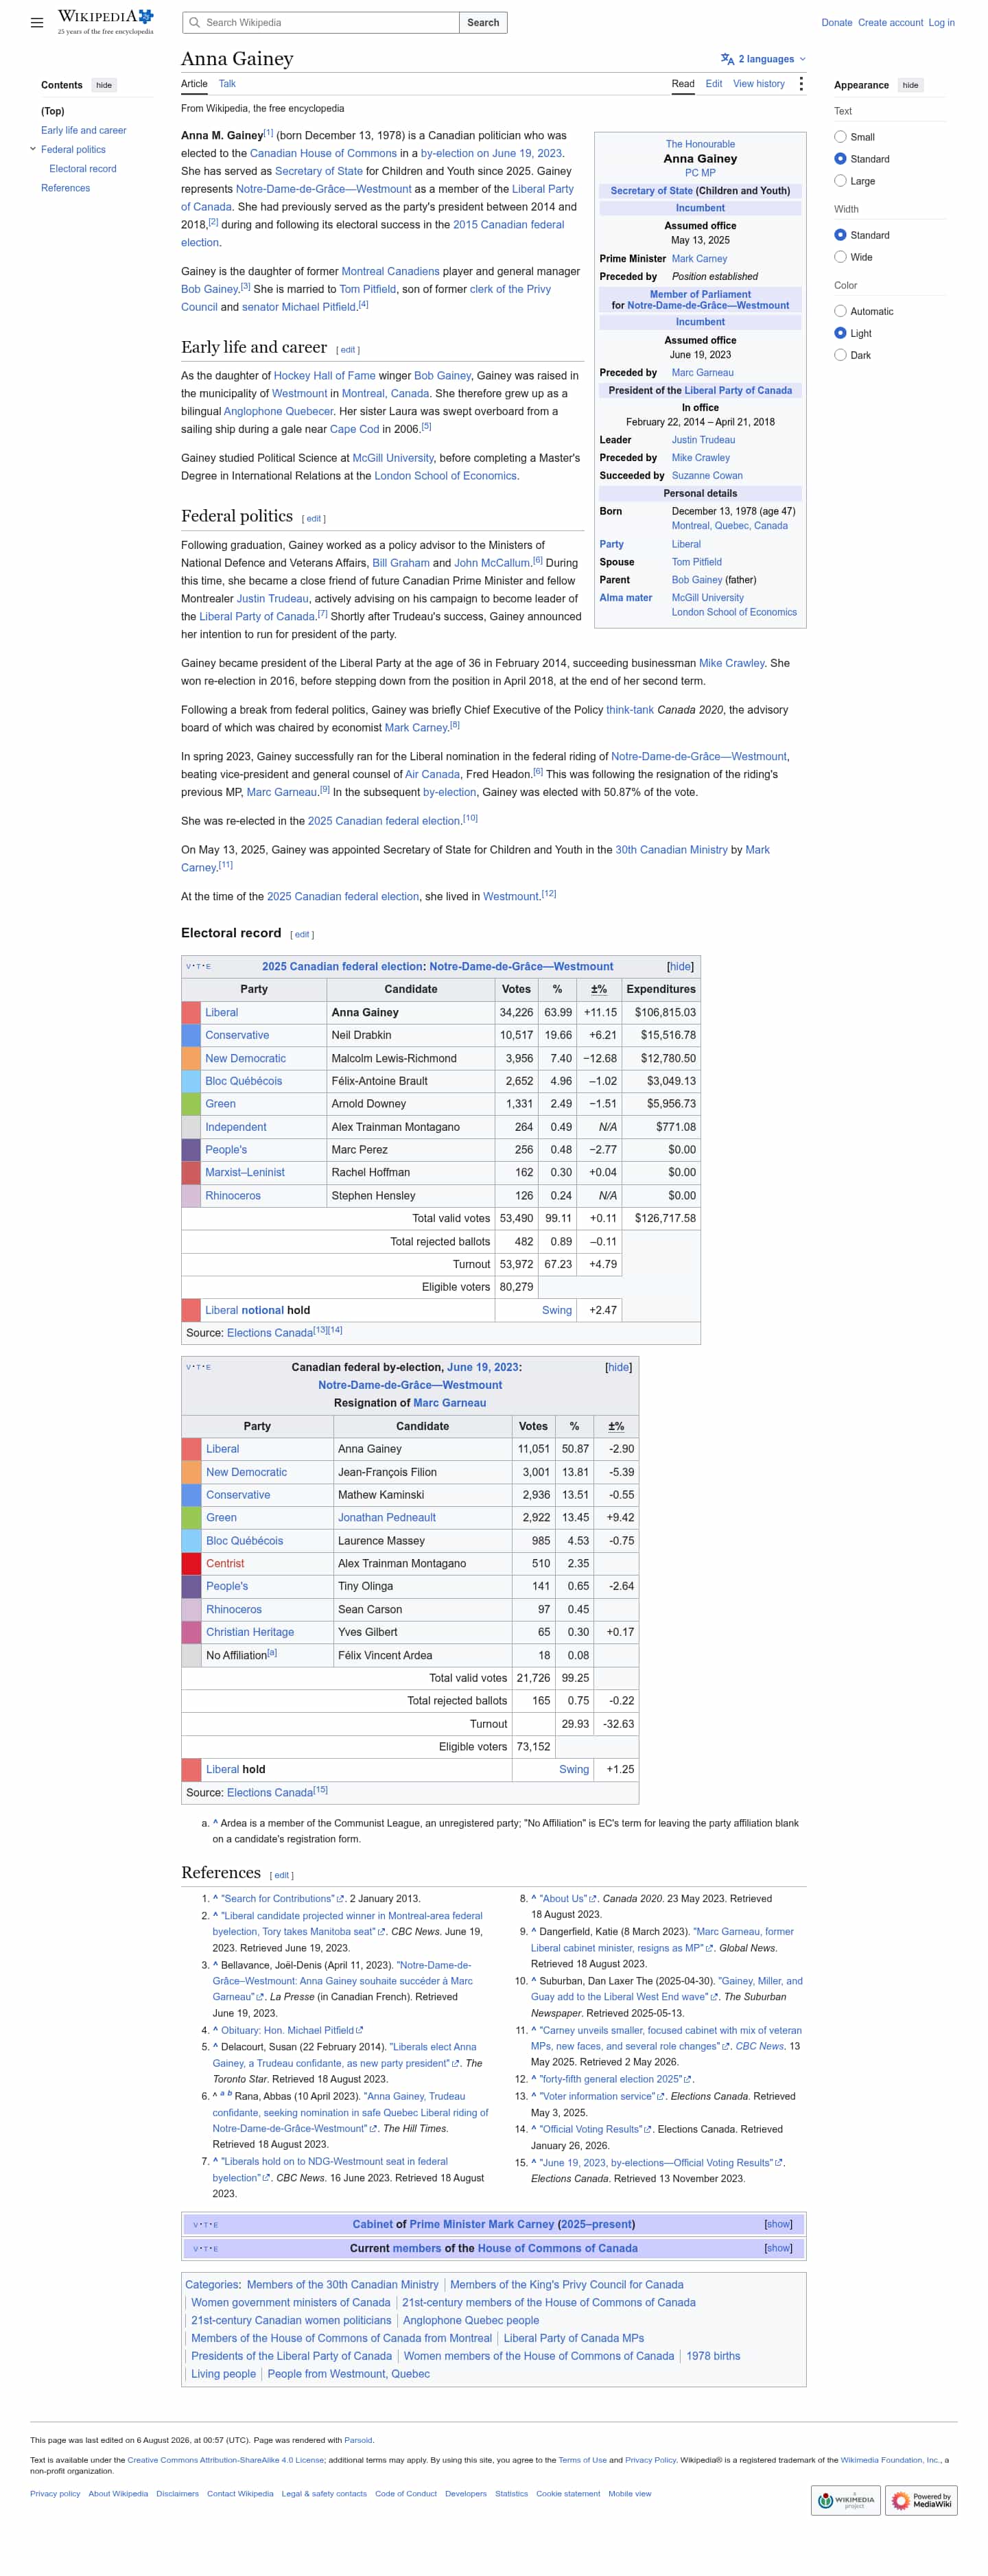Screen dimensions: 988x2576
Task: Open the Marxist–Leninist party link
Action: [245, 1172]
